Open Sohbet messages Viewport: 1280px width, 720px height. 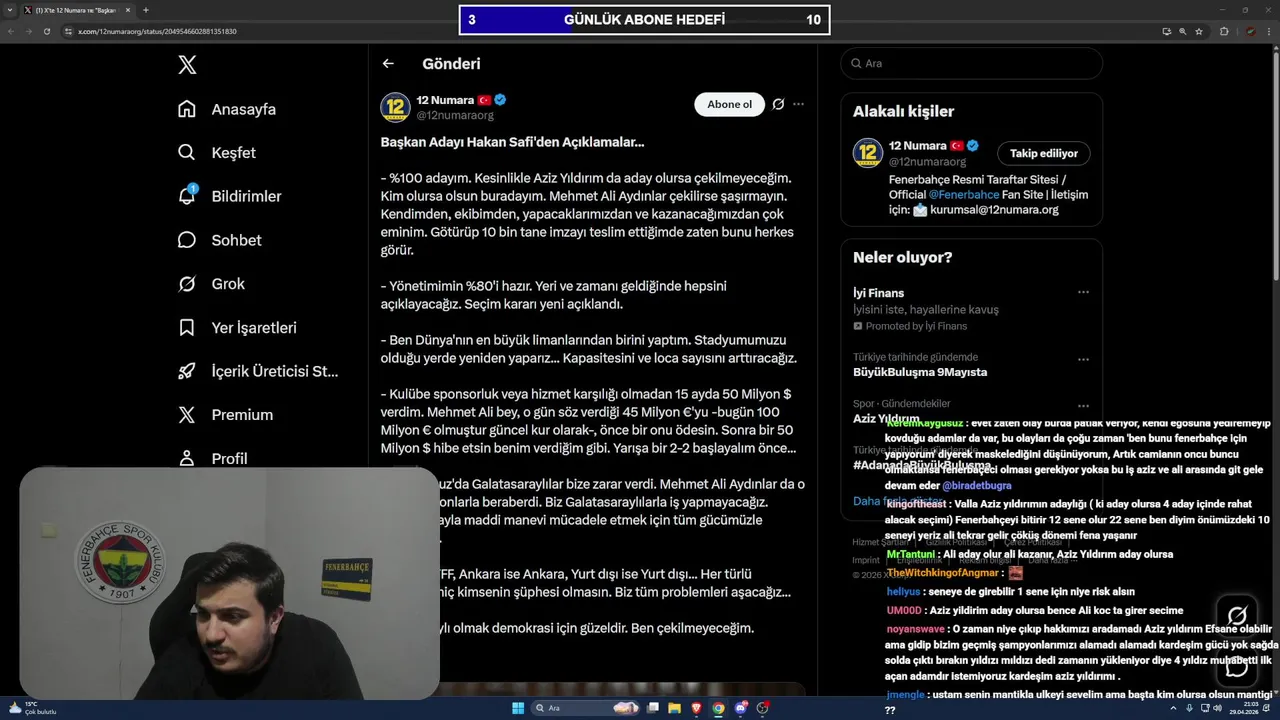(220, 240)
